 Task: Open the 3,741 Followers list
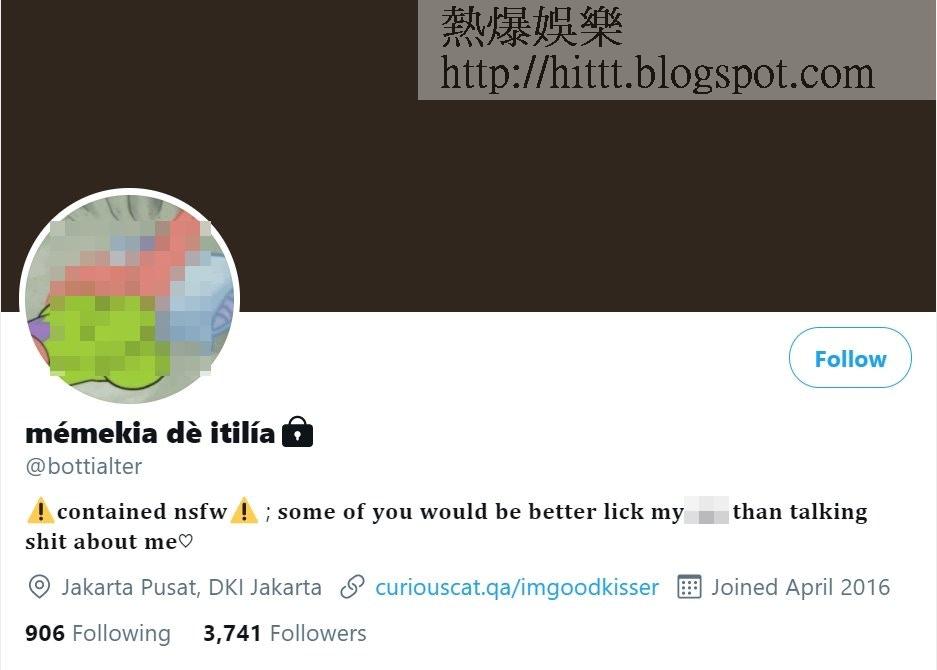(284, 633)
